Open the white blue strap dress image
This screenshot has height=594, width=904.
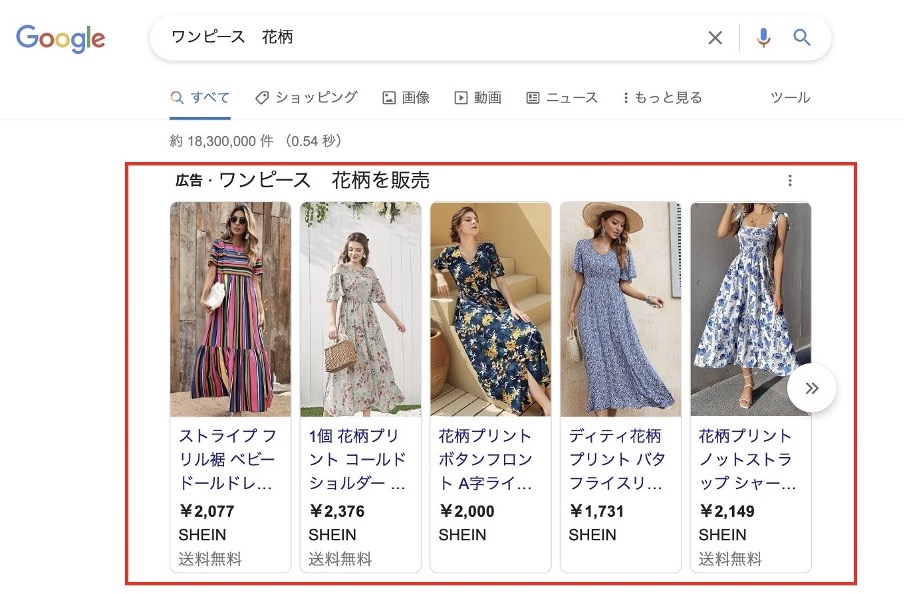[x=751, y=309]
